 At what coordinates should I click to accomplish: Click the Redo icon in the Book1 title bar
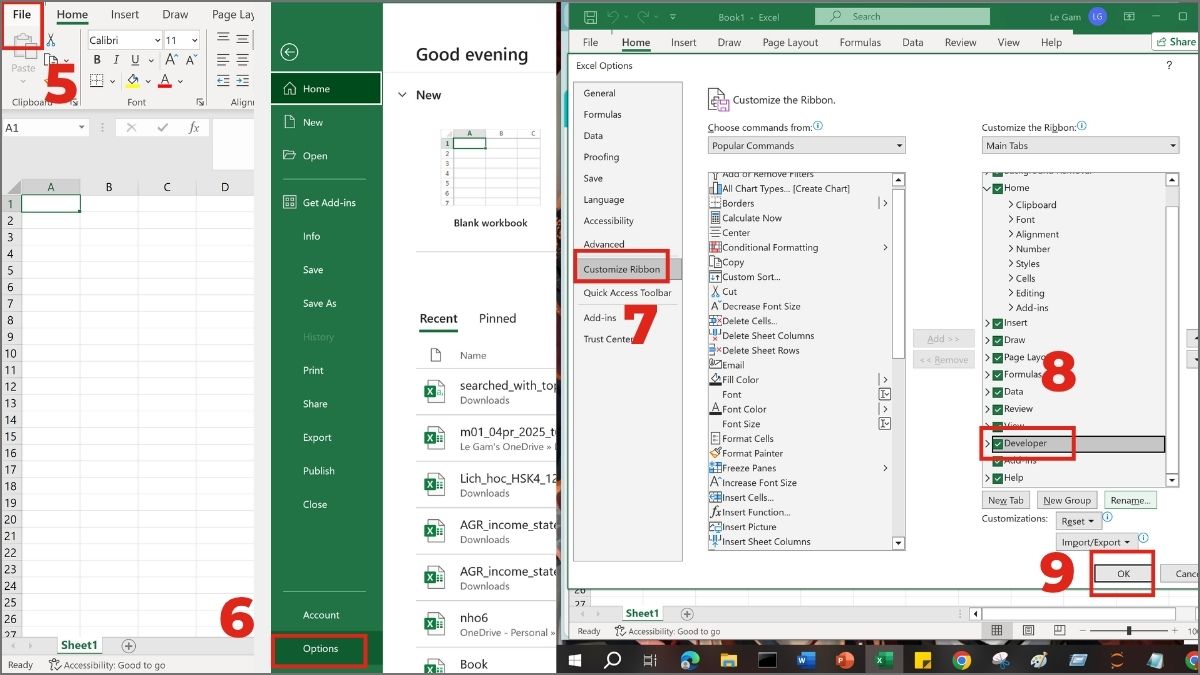[x=644, y=16]
